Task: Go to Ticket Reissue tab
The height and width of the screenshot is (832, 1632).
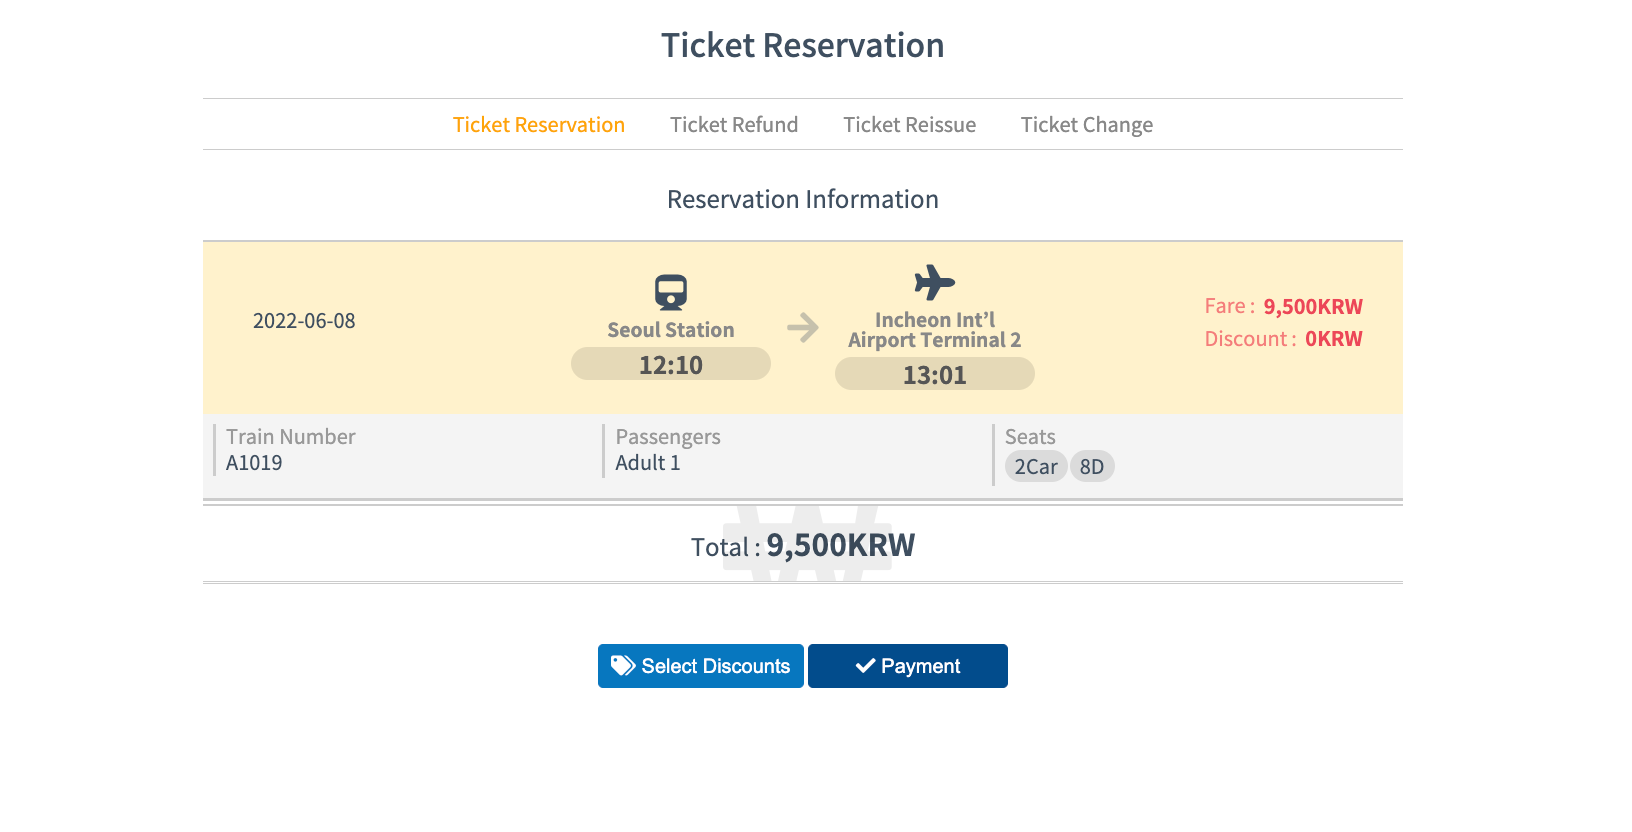Action: point(909,125)
